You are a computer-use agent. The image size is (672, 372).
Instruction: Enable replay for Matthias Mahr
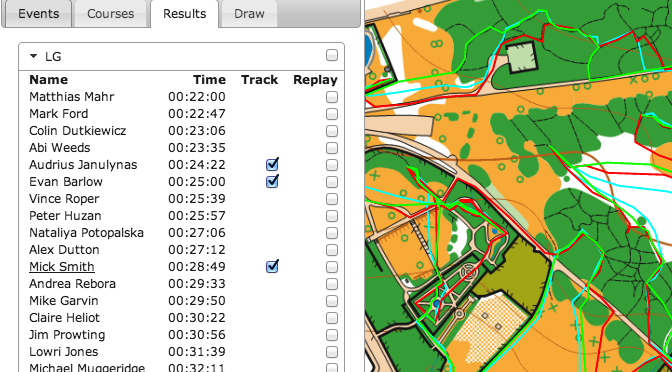tap(331, 97)
